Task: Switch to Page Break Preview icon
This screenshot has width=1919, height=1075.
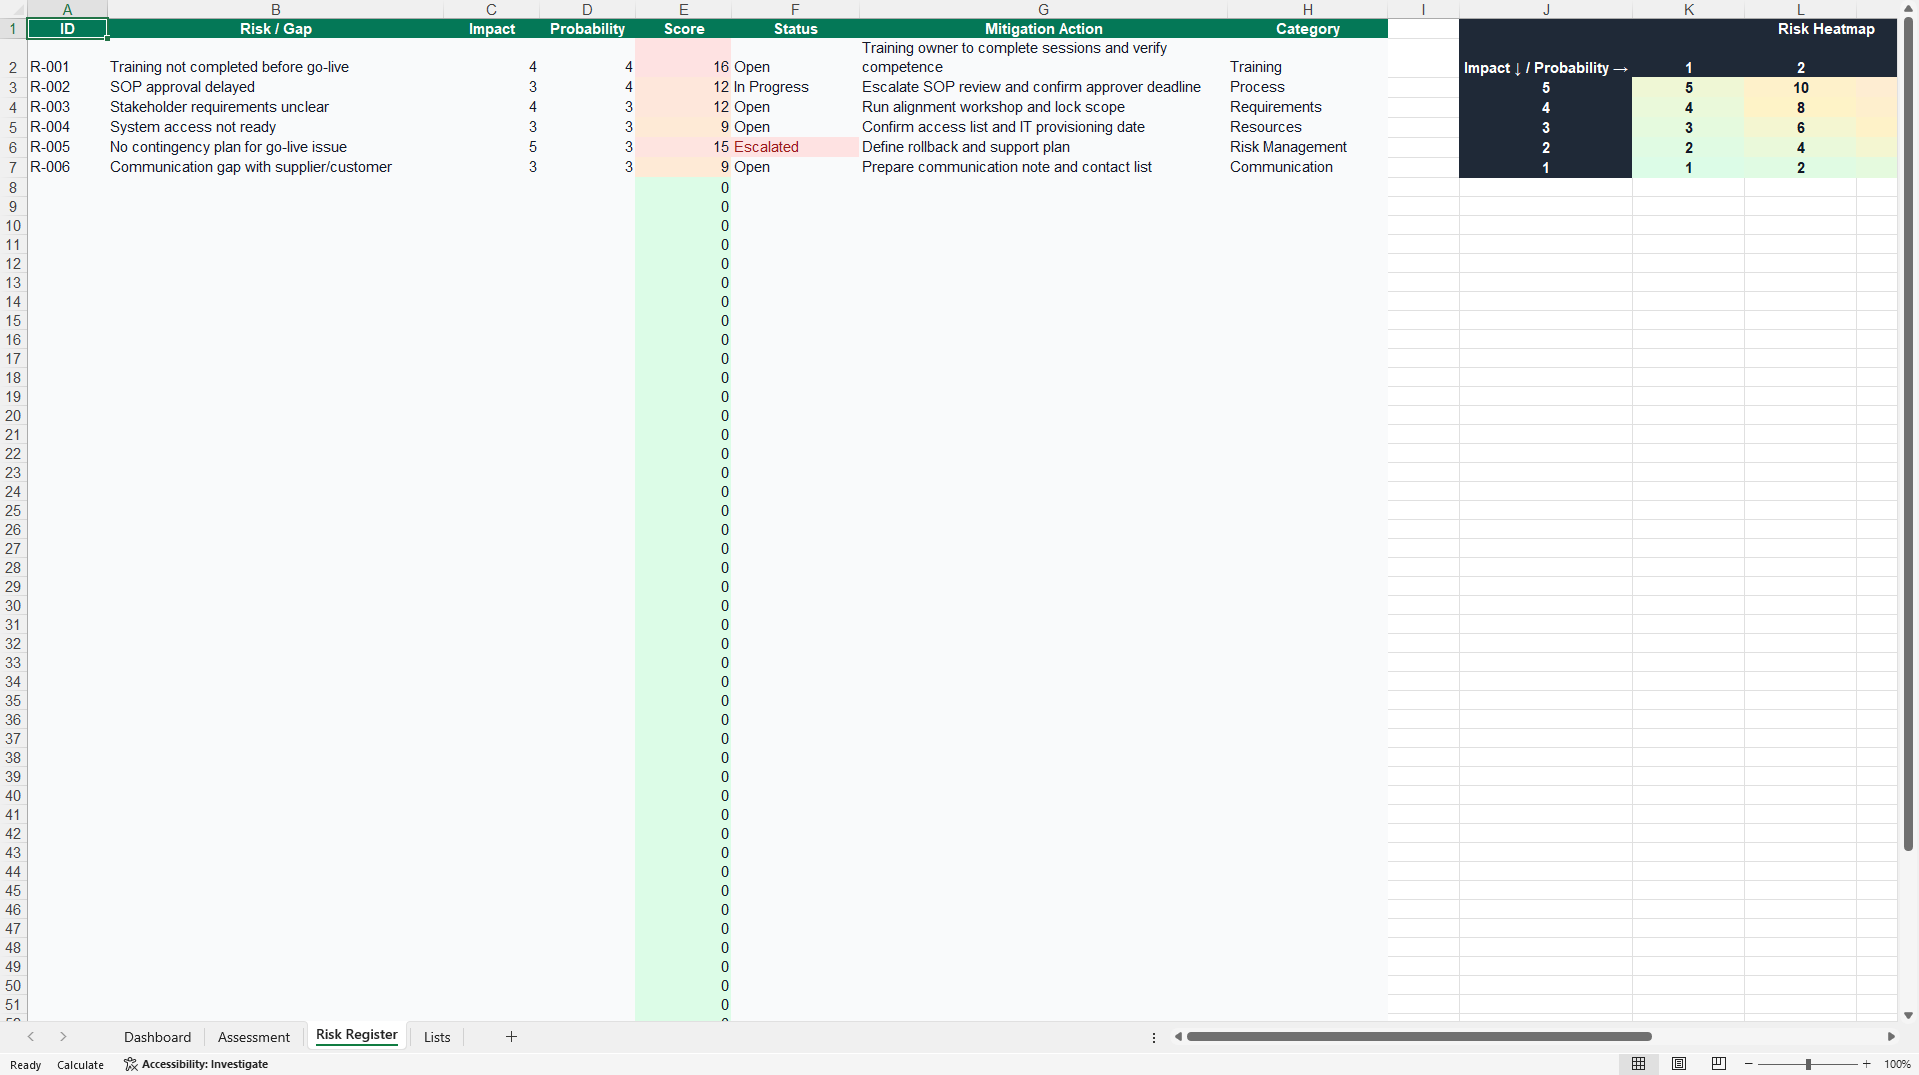Action: [x=1719, y=1064]
